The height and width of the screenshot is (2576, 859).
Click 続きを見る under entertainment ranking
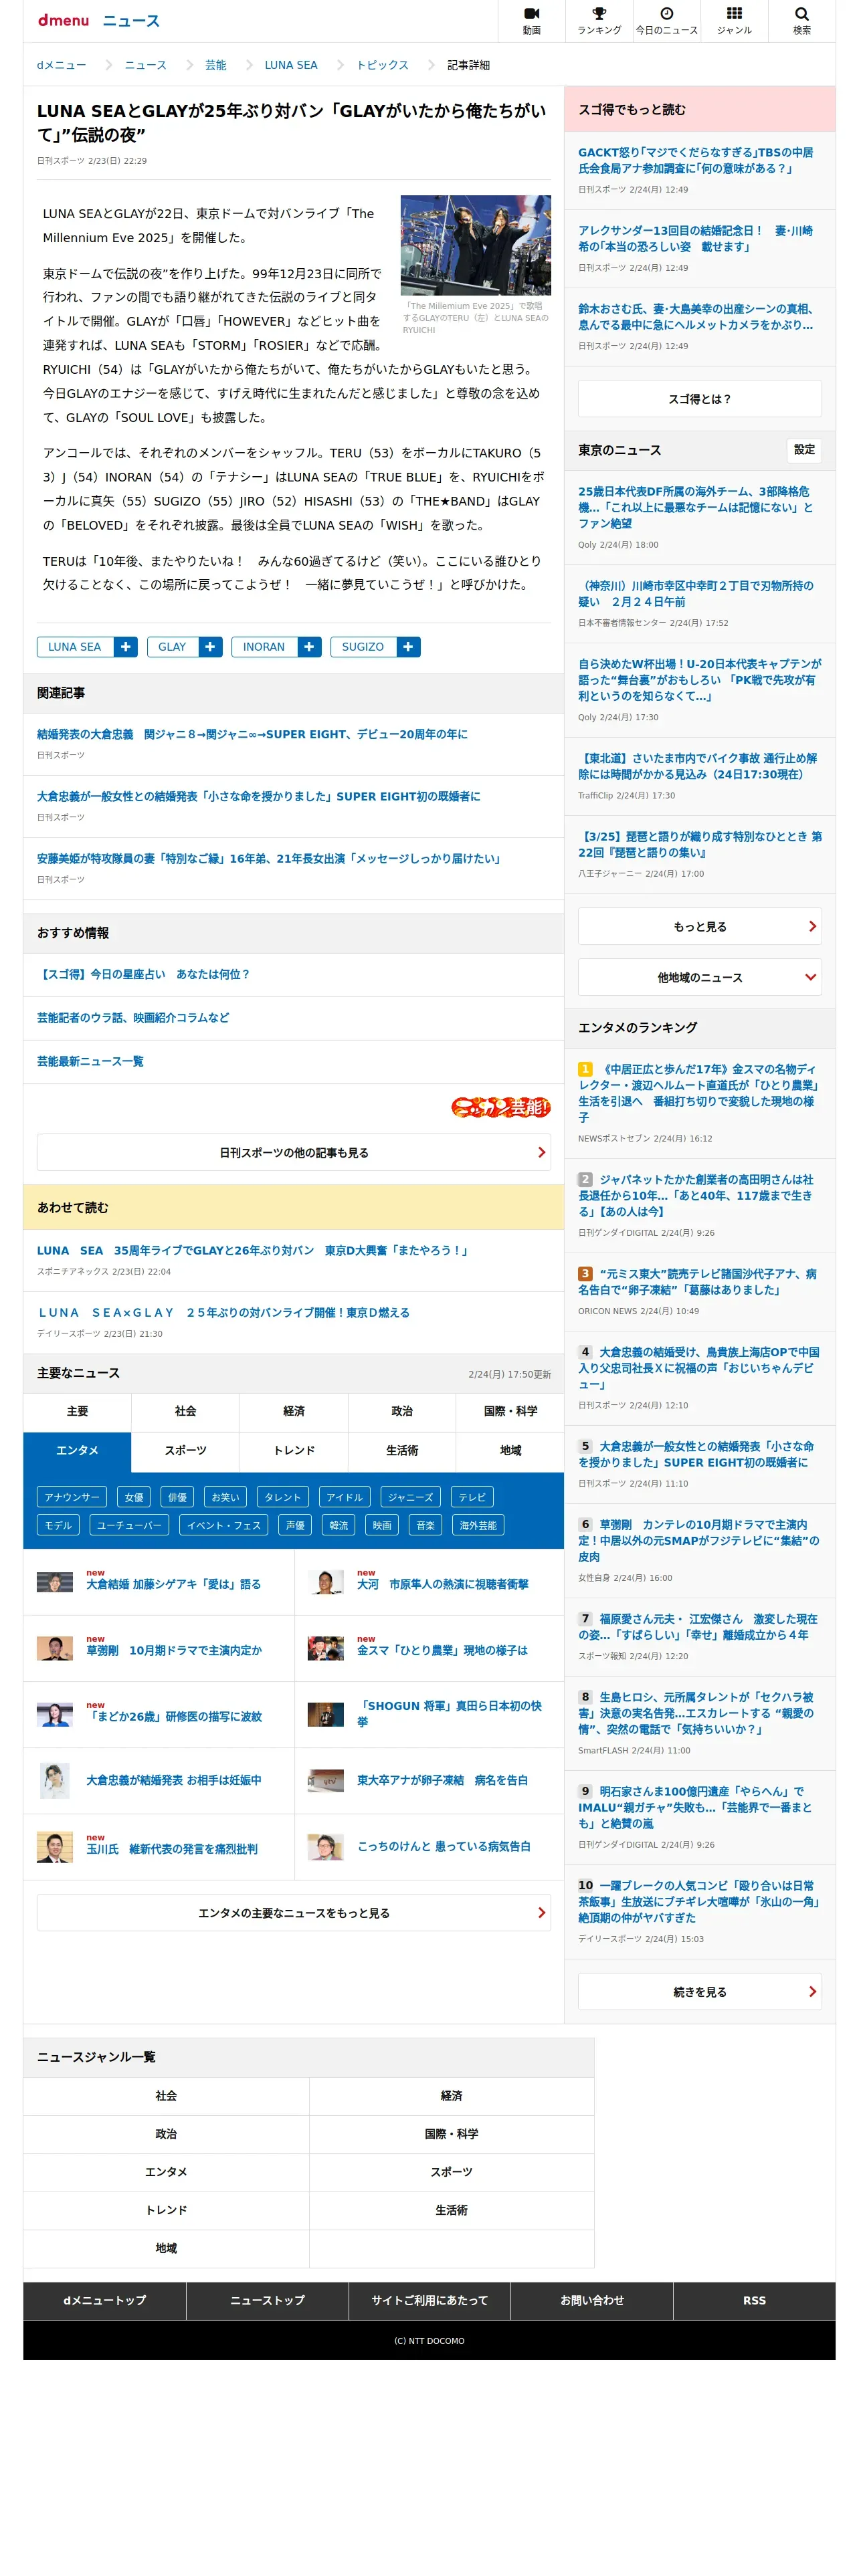[700, 1992]
